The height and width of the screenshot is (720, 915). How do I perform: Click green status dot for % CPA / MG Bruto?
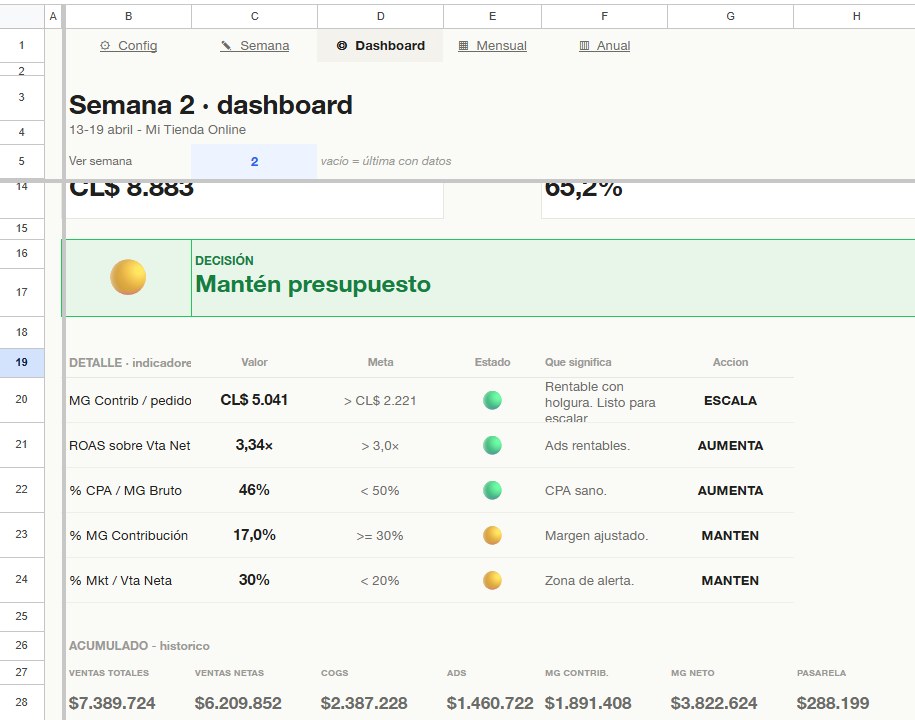coord(493,490)
